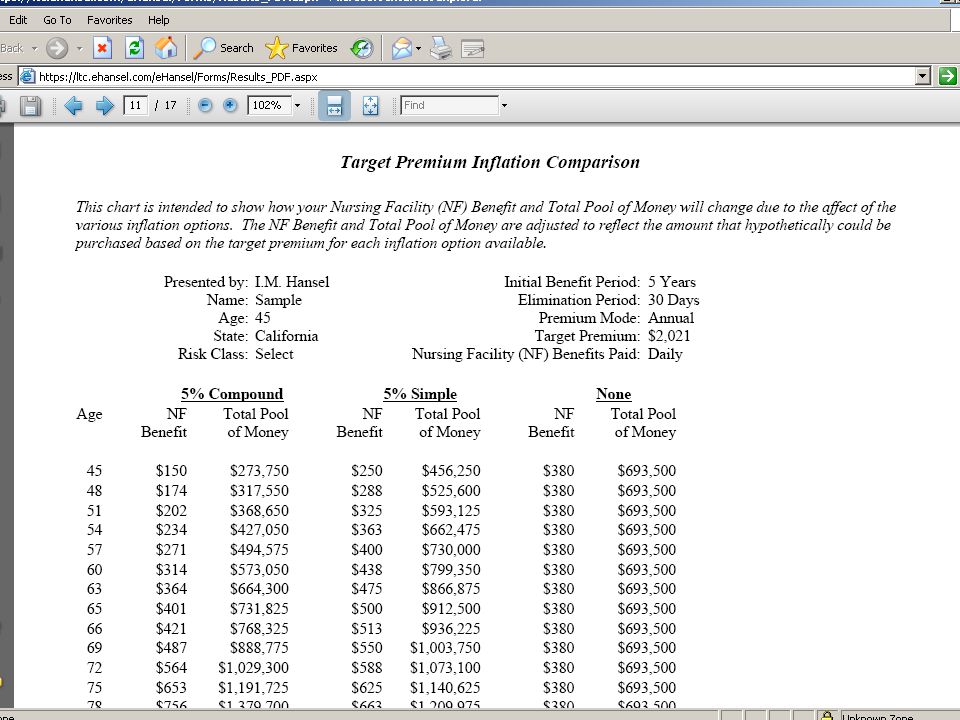Click the green Go arrow next to the address bar
This screenshot has height=720, width=960.
(x=947, y=77)
